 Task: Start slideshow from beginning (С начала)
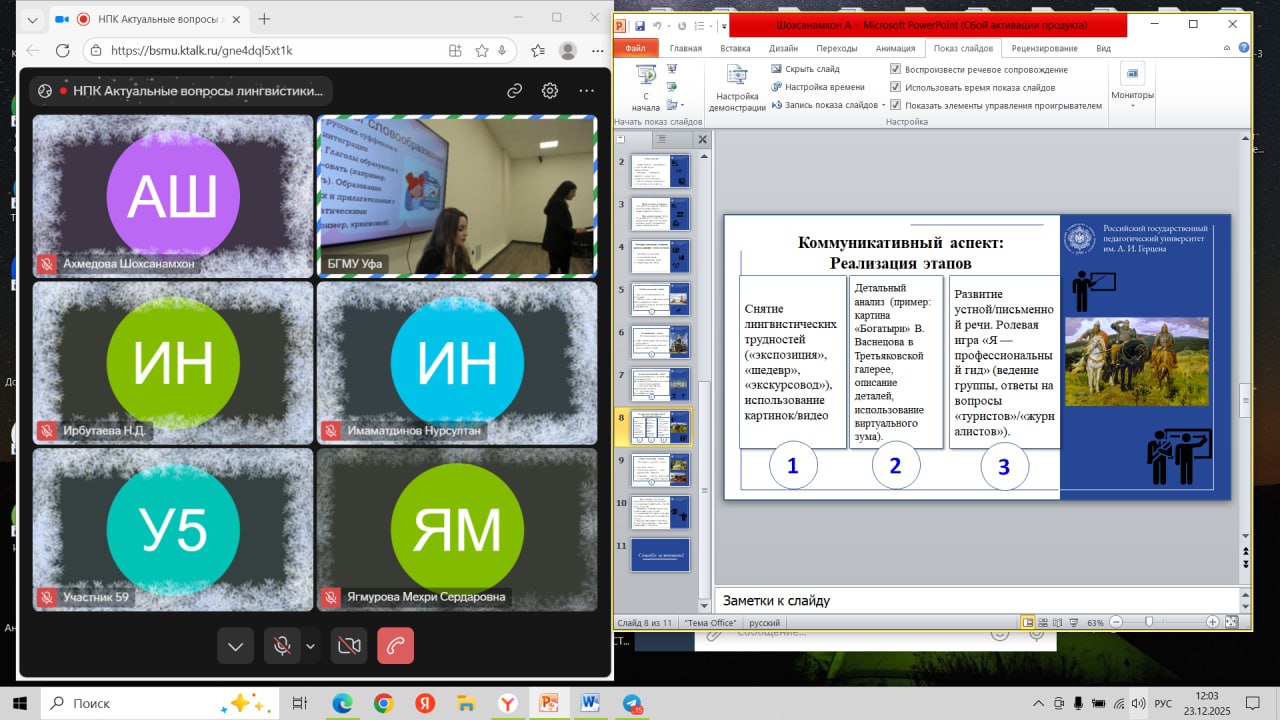click(x=646, y=88)
